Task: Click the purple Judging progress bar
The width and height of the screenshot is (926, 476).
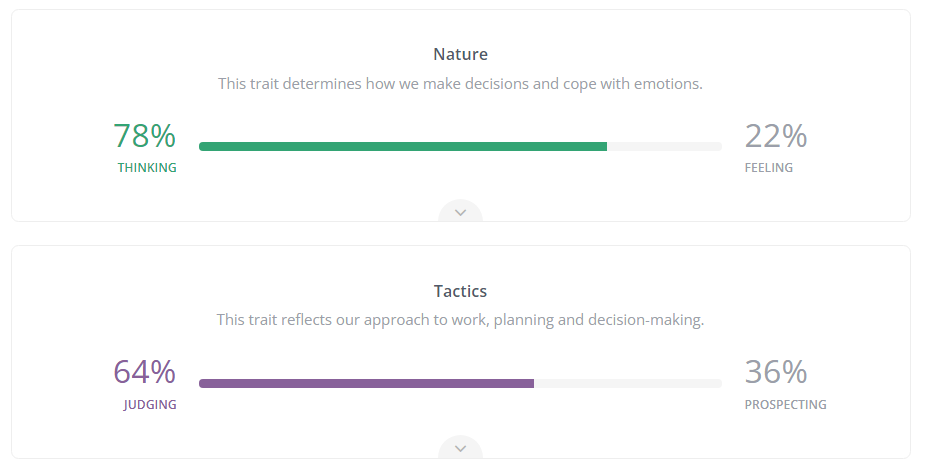Action: point(366,383)
